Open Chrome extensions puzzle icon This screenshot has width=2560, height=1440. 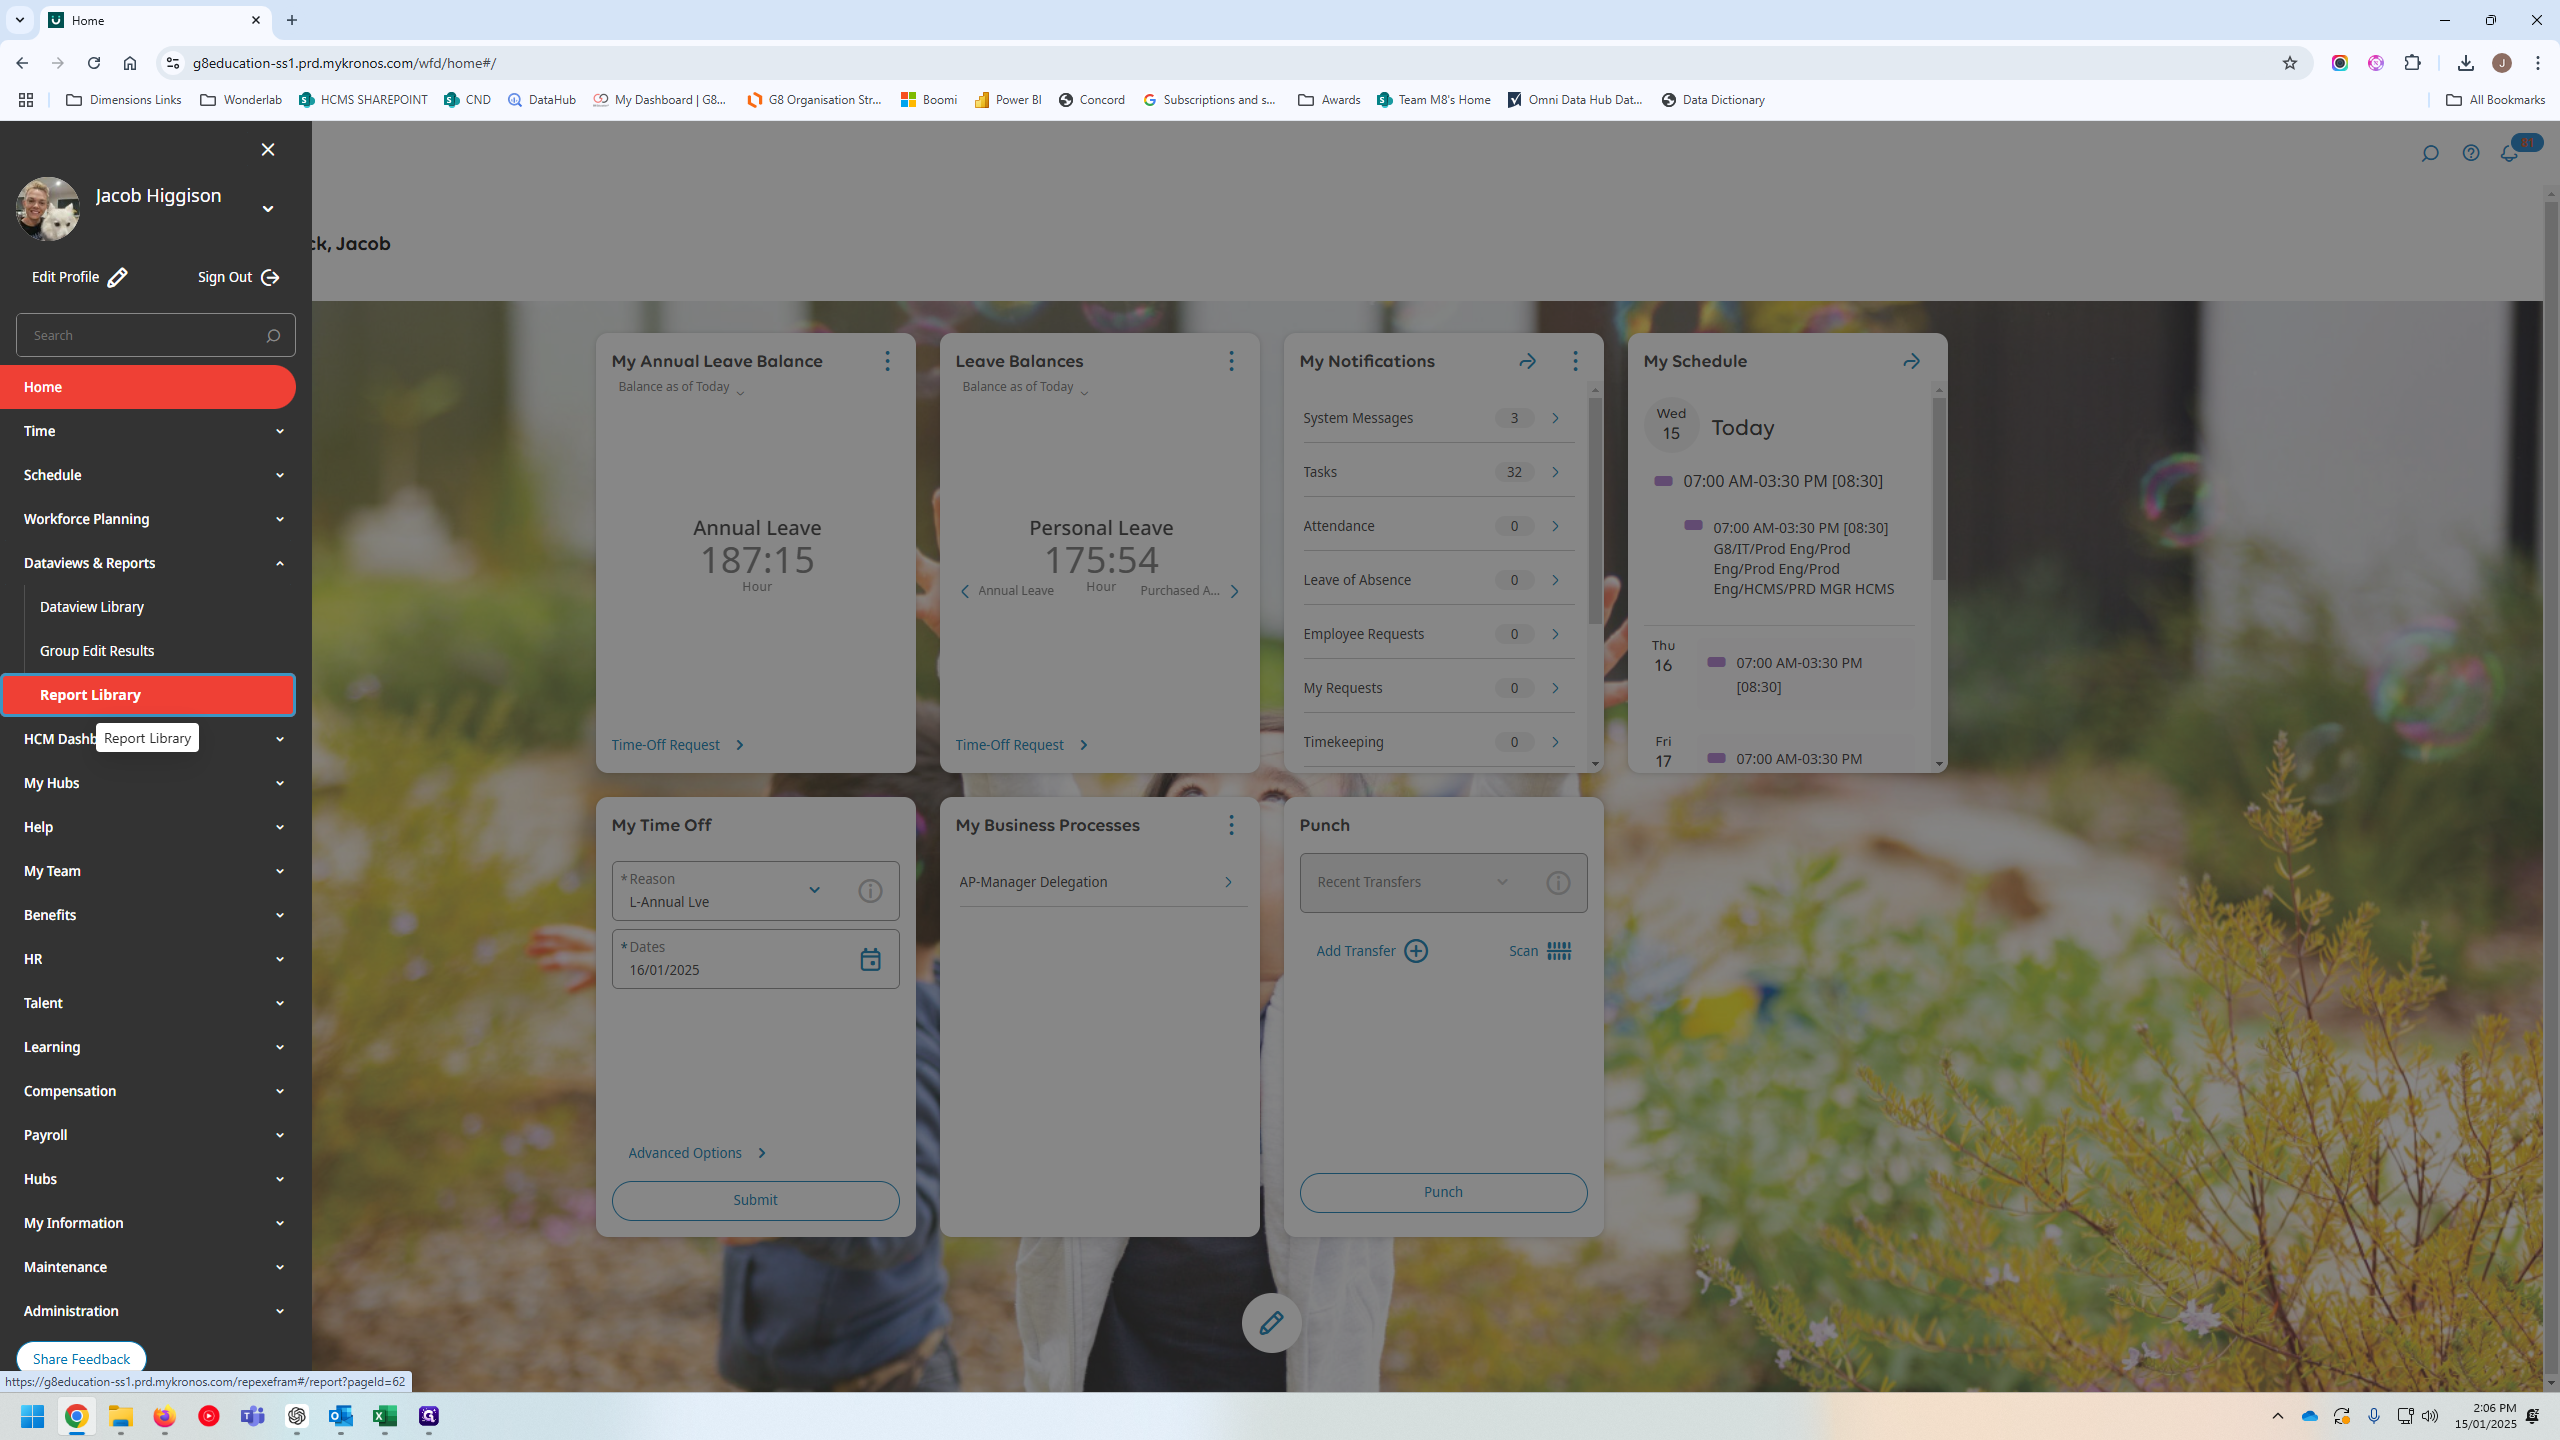click(2413, 63)
